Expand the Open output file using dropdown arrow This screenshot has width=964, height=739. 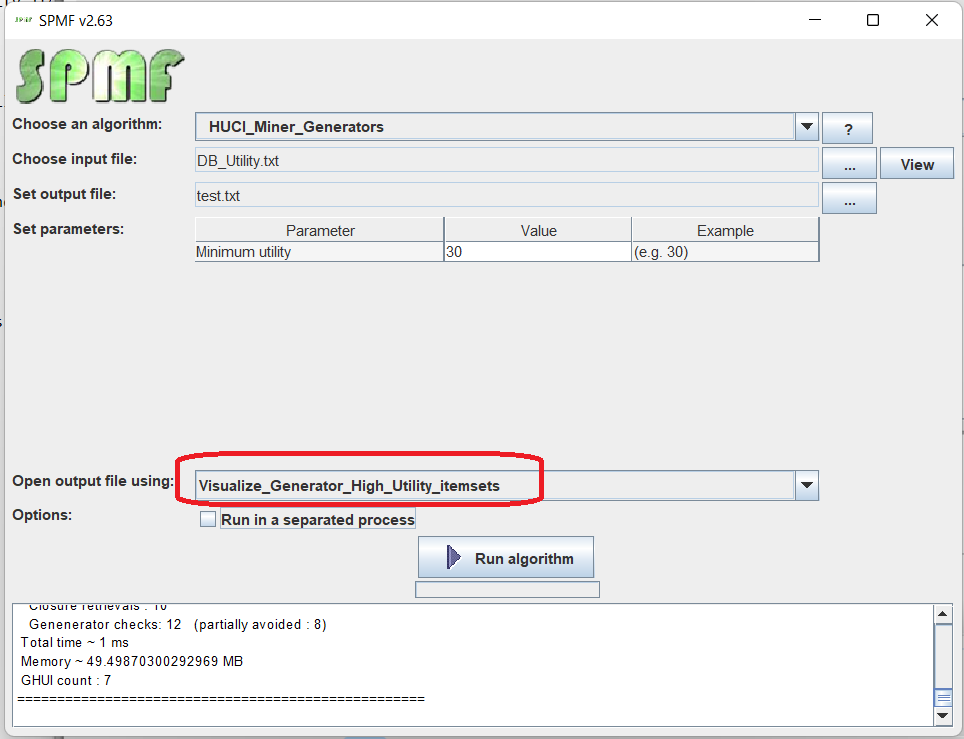(806, 486)
